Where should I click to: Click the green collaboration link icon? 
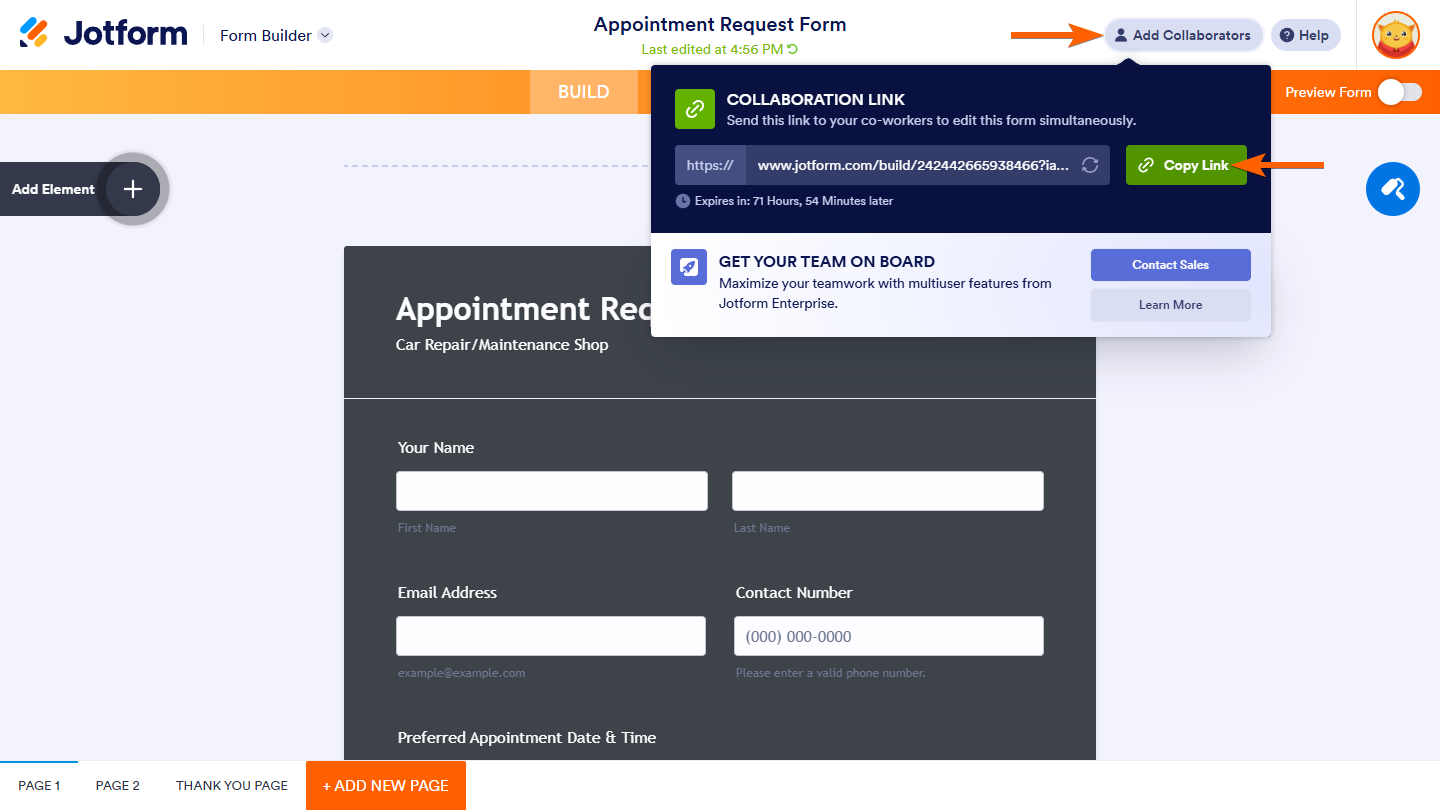tap(694, 109)
